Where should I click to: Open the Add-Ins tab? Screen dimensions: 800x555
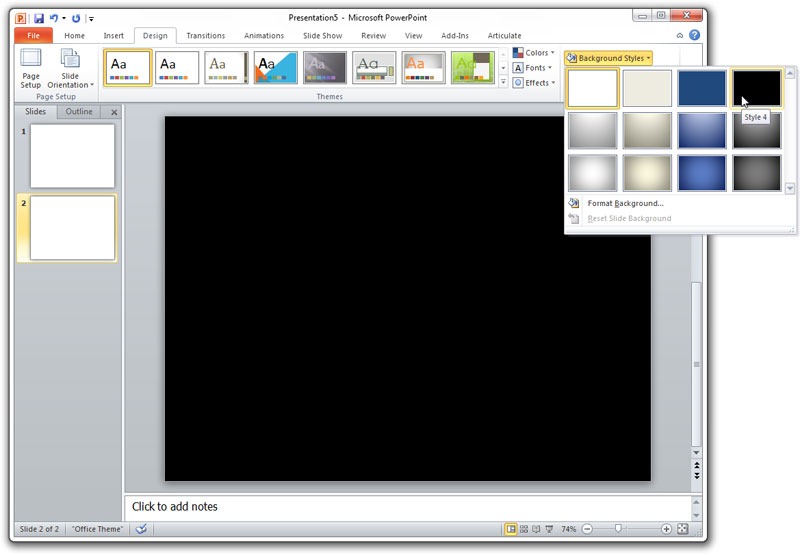tap(455, 36)
